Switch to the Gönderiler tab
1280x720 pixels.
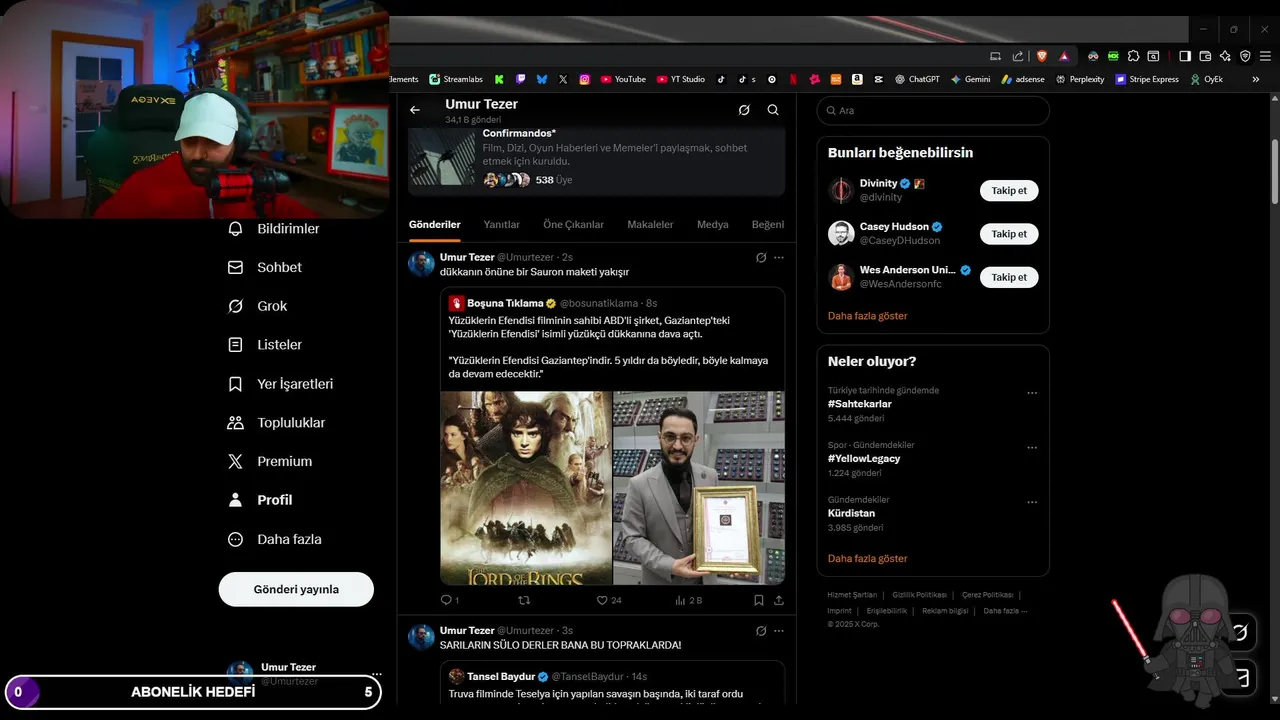(435, 225)
